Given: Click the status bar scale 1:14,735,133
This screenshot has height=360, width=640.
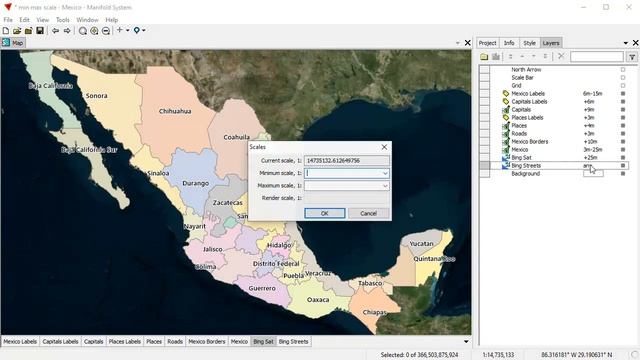Looking at the screenshot, I should [498, 355].
